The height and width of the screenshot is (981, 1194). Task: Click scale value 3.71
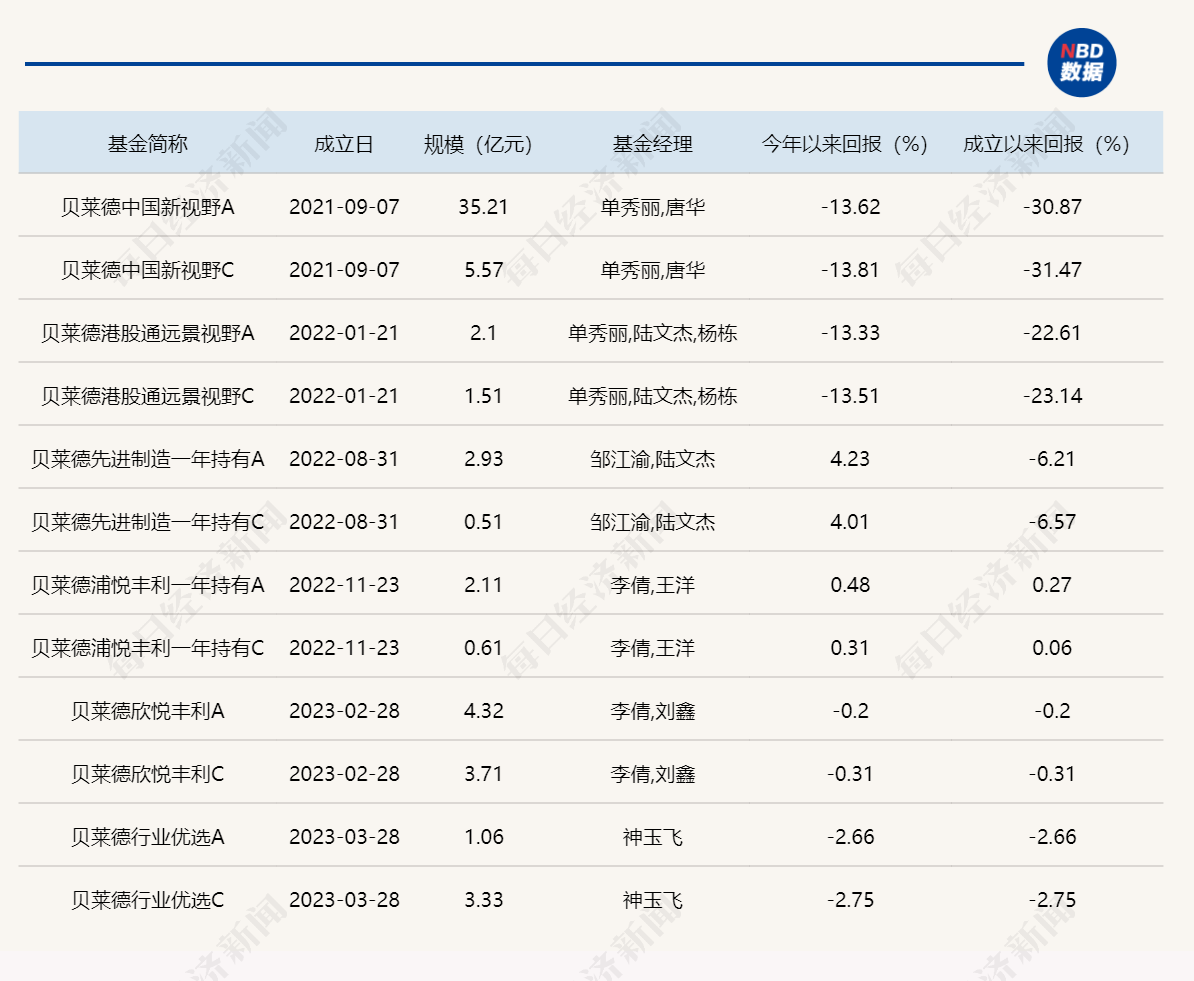tap(484, 775)
